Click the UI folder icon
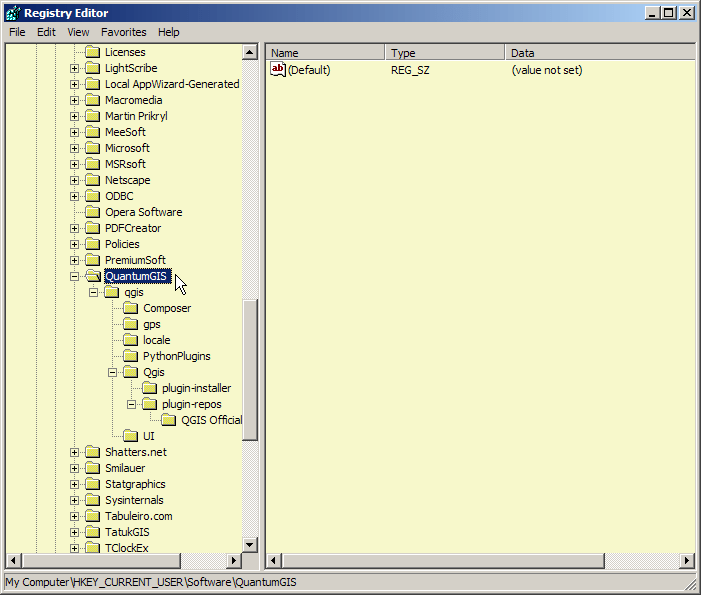Screen dimensions: 701x595 tap(131, 436)
